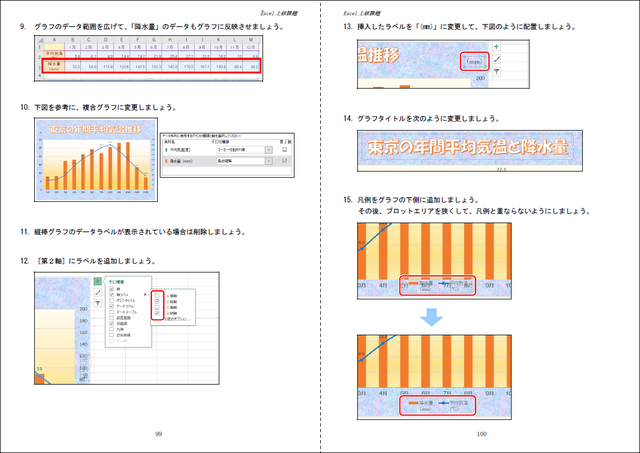Open その他のオプション in axis label submenu

click(178, 319)
